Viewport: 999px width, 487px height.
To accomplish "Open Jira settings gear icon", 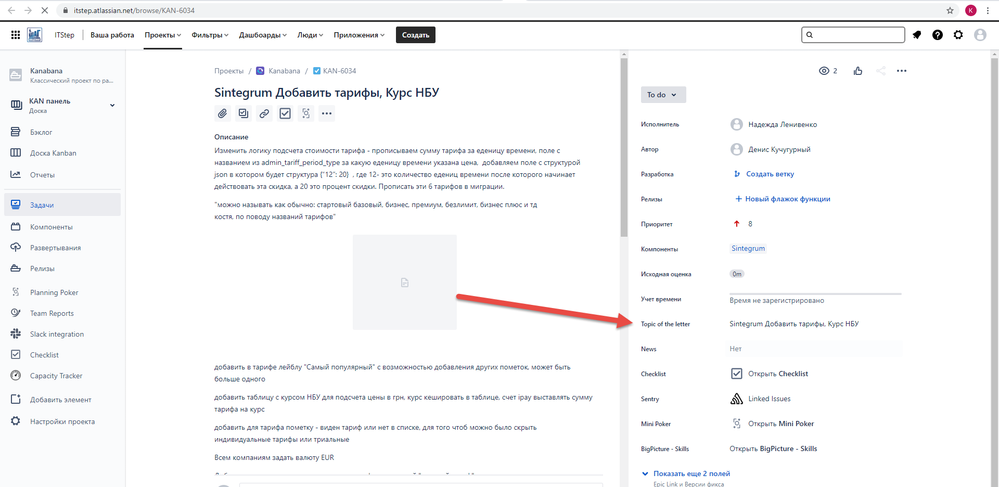I will coord(958,35).
